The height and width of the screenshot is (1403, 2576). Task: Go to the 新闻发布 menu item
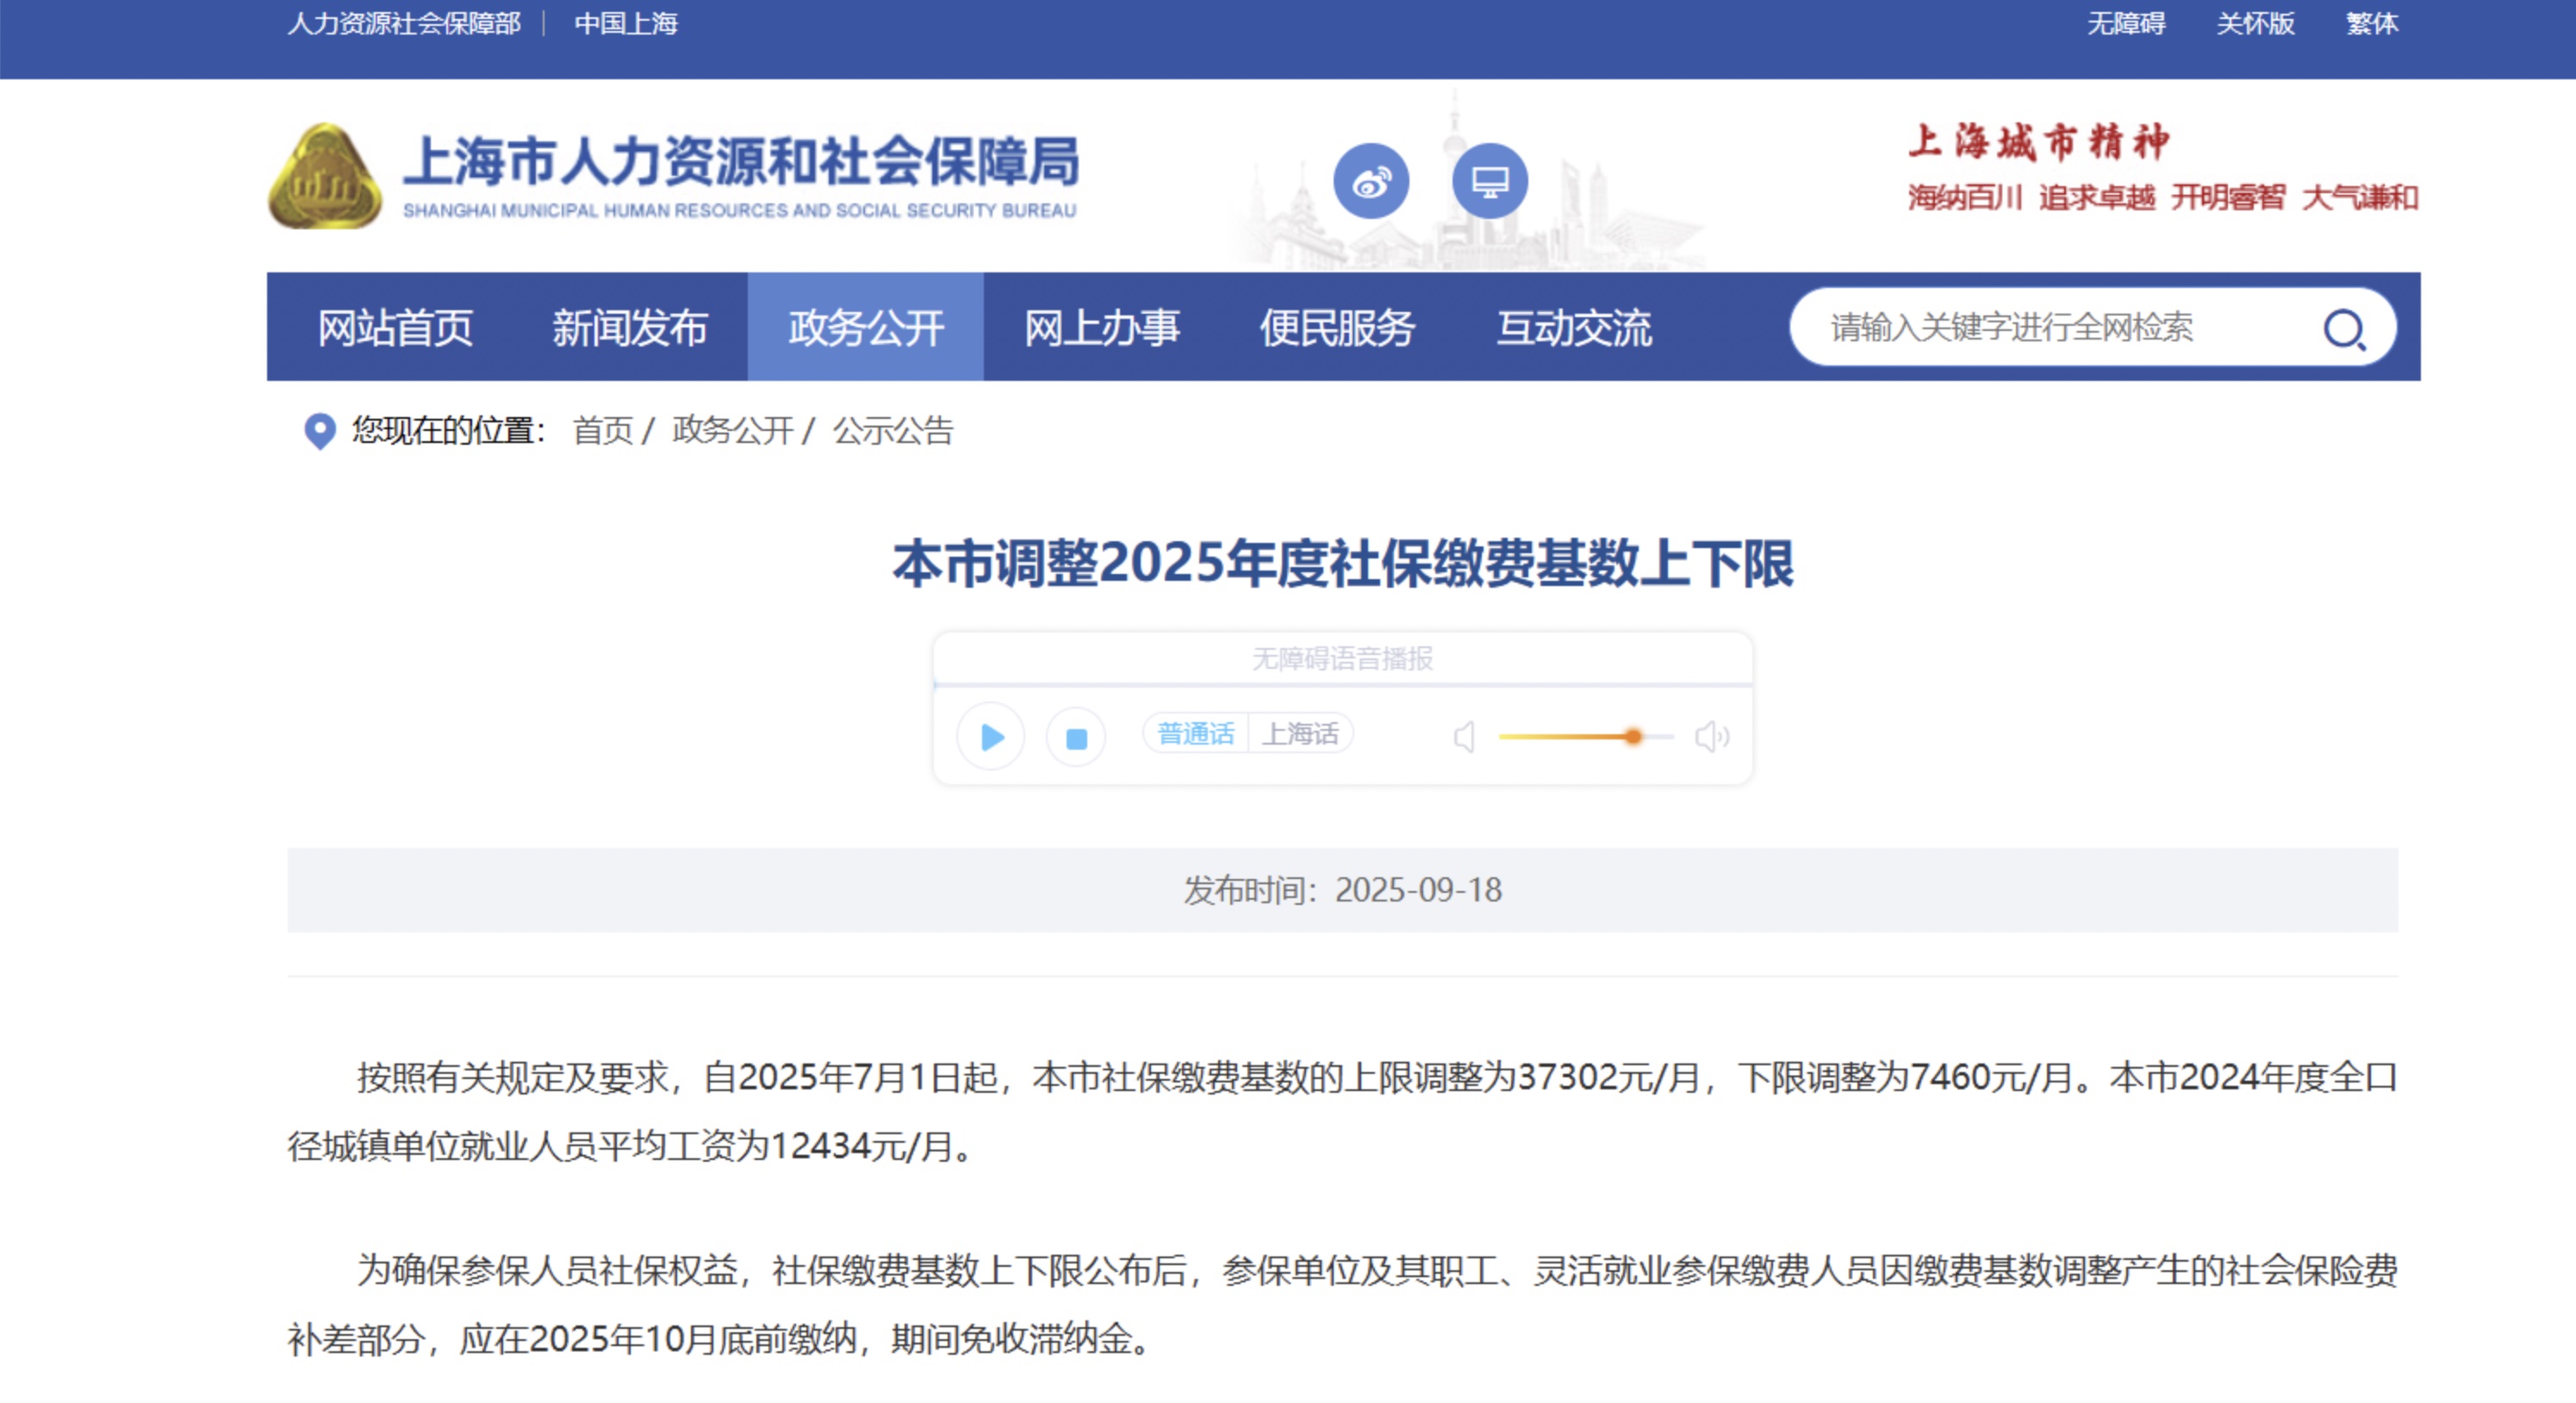click(x=629, y=328)
